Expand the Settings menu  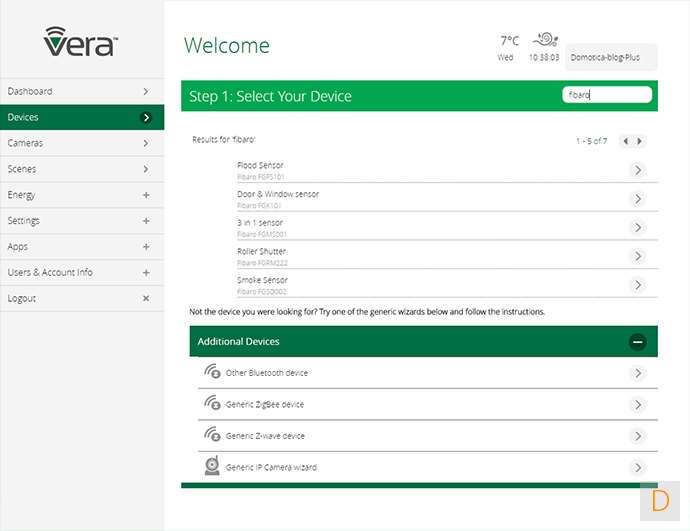coord(145,221)
